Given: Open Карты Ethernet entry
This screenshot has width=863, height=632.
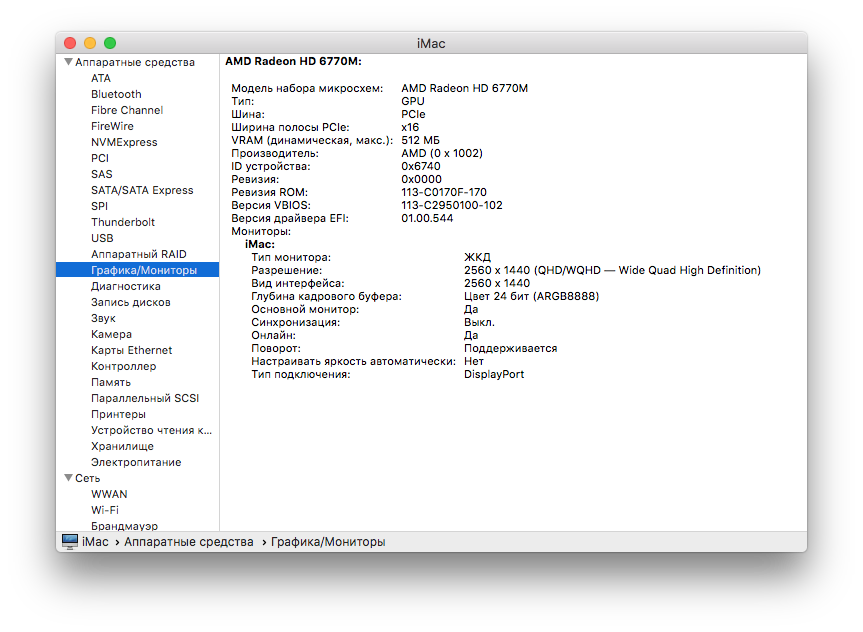Looking at the screenshot, I should (x=132, y=350).
